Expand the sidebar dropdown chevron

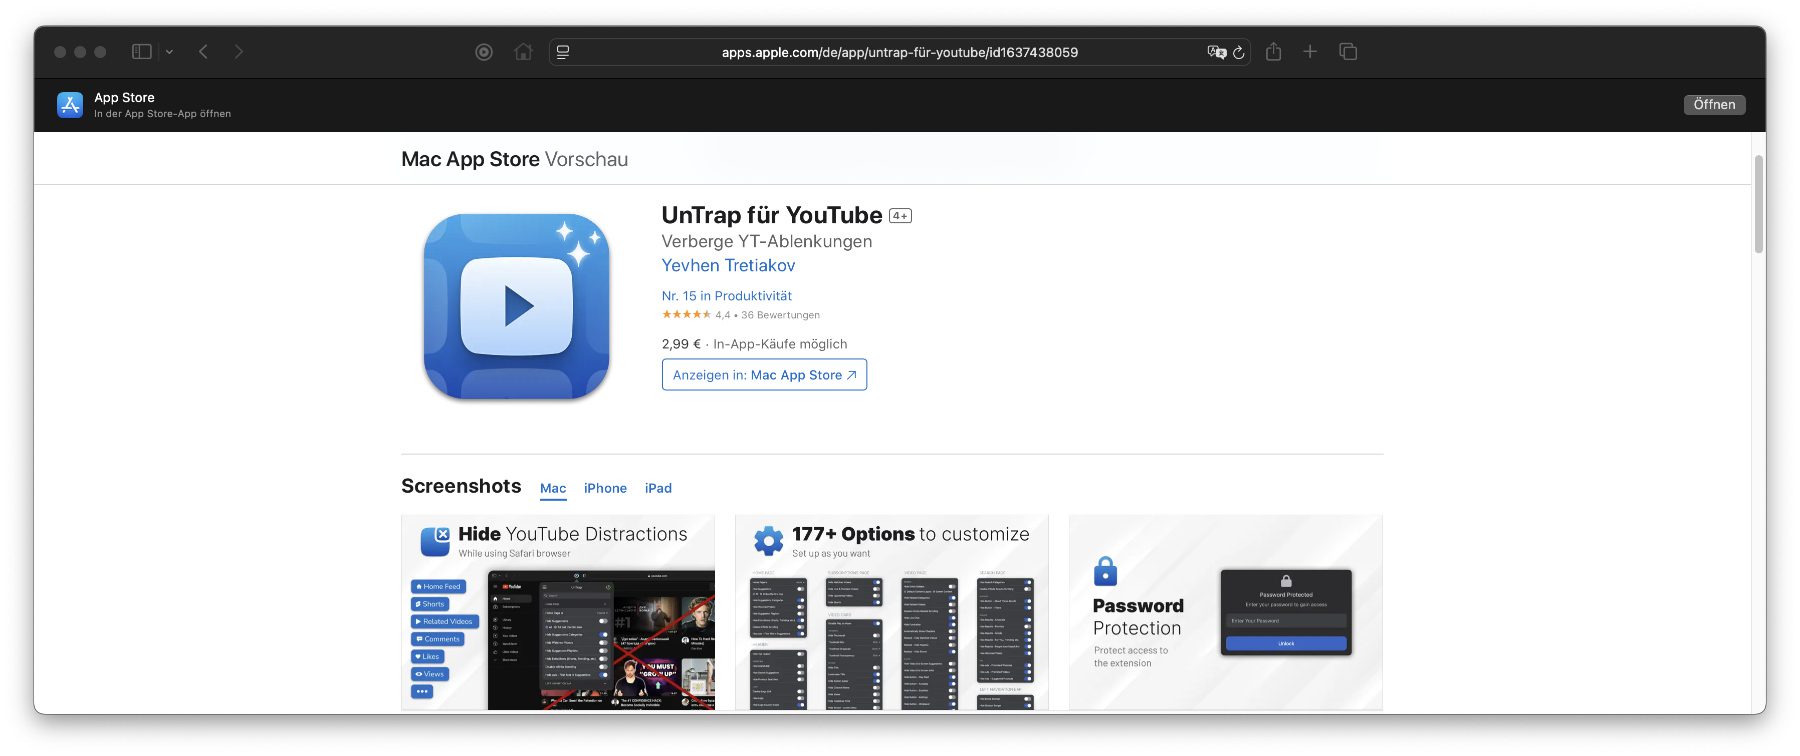point(169,52)
